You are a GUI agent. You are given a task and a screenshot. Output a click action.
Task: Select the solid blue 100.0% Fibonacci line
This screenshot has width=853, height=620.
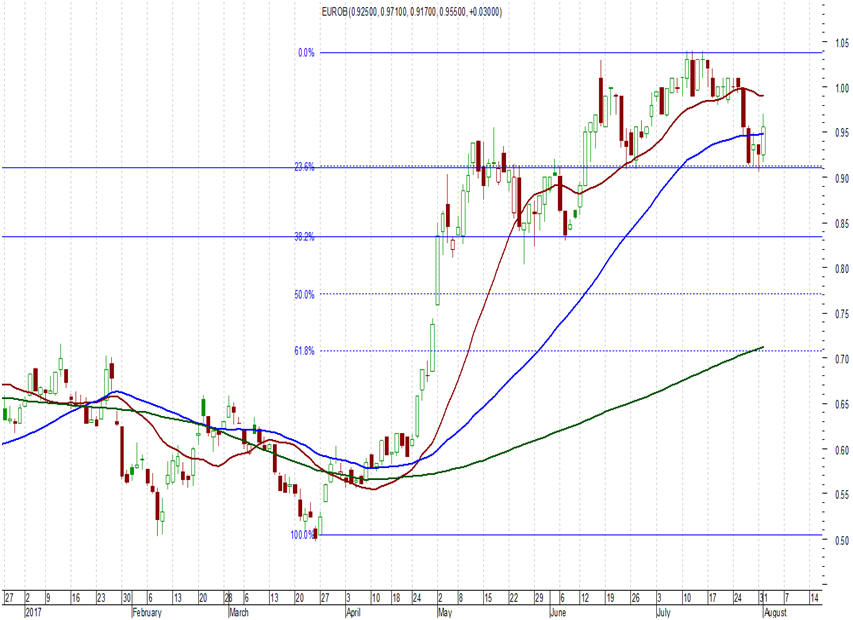click(571, 535)
